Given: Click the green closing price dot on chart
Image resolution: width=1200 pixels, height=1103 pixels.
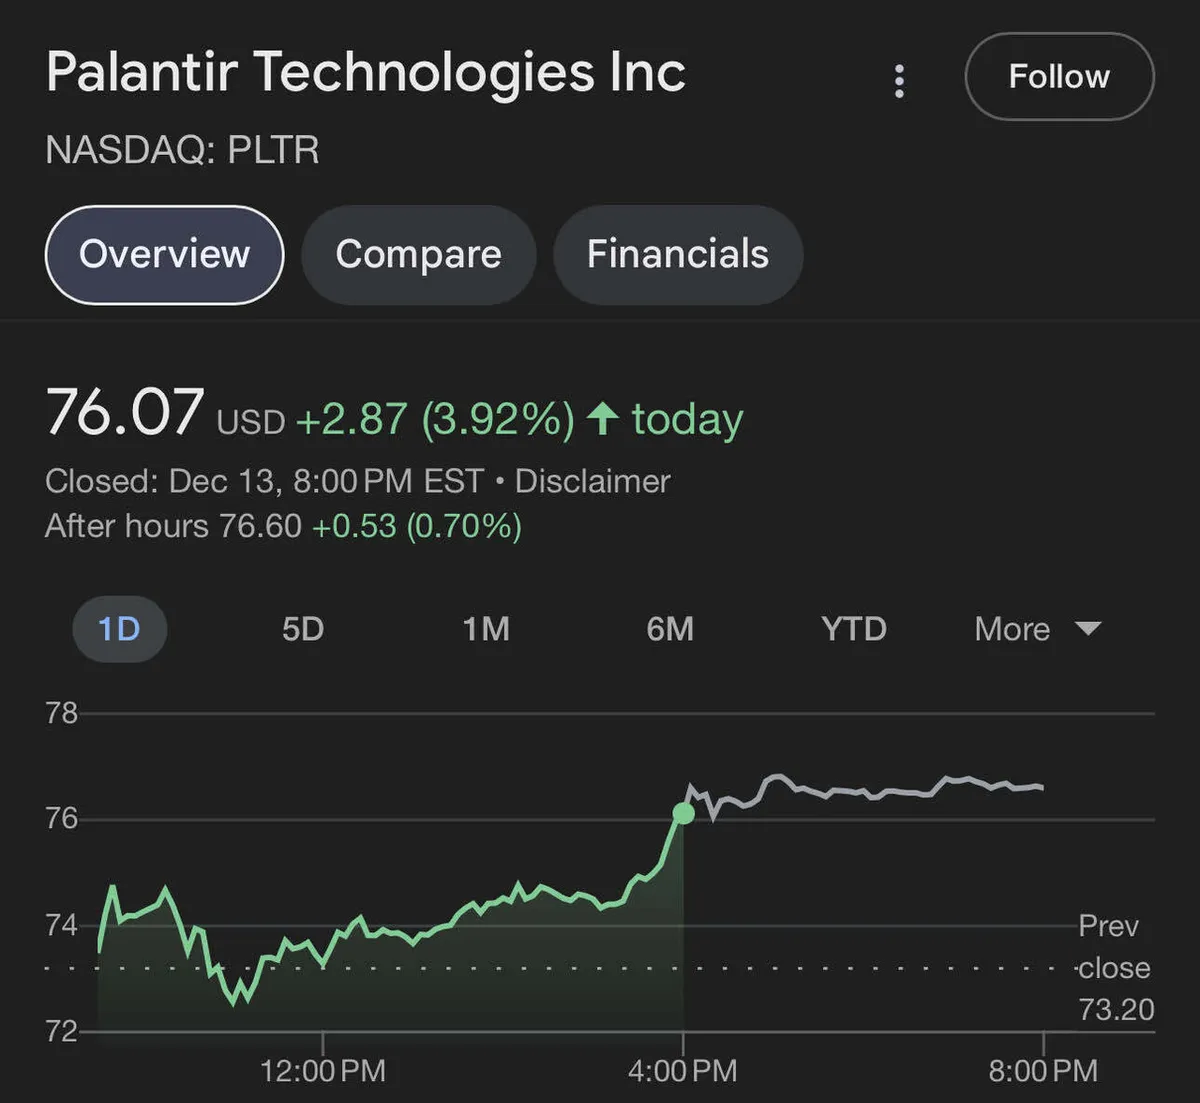Looking at the screenshot, I should [683, 814].
